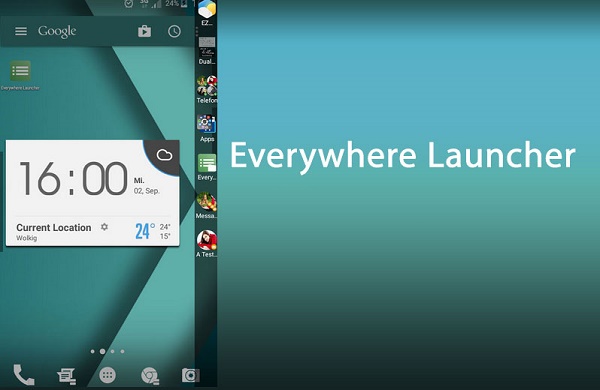Open the clock history icon
Image resolution: width=600 pixels, height=390 pixels.
click(x=174, y=31)
